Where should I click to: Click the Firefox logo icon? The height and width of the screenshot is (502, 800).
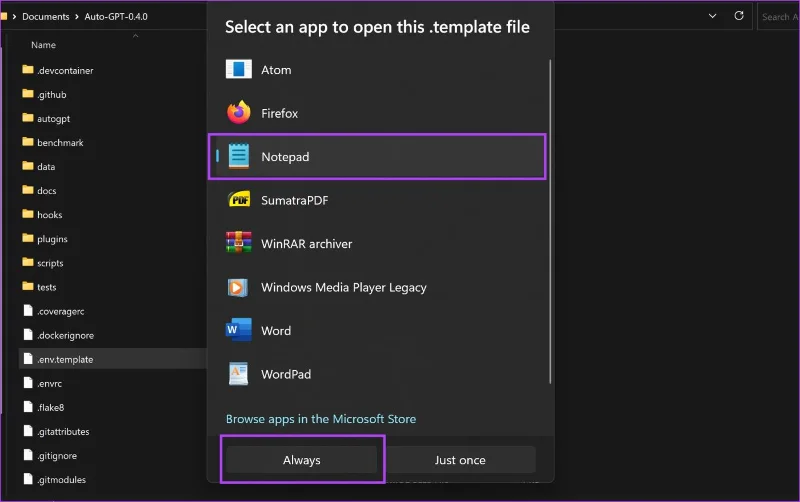tap(239, 112)
